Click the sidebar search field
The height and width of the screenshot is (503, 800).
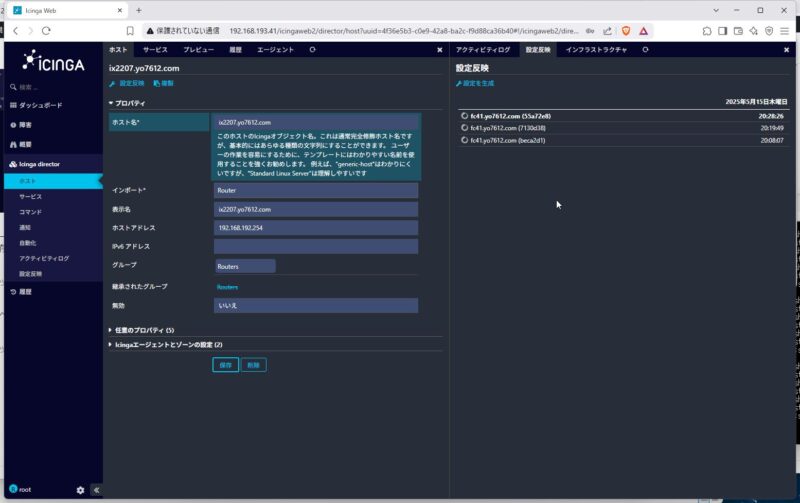pyautogui.click(x=53, y=87)
